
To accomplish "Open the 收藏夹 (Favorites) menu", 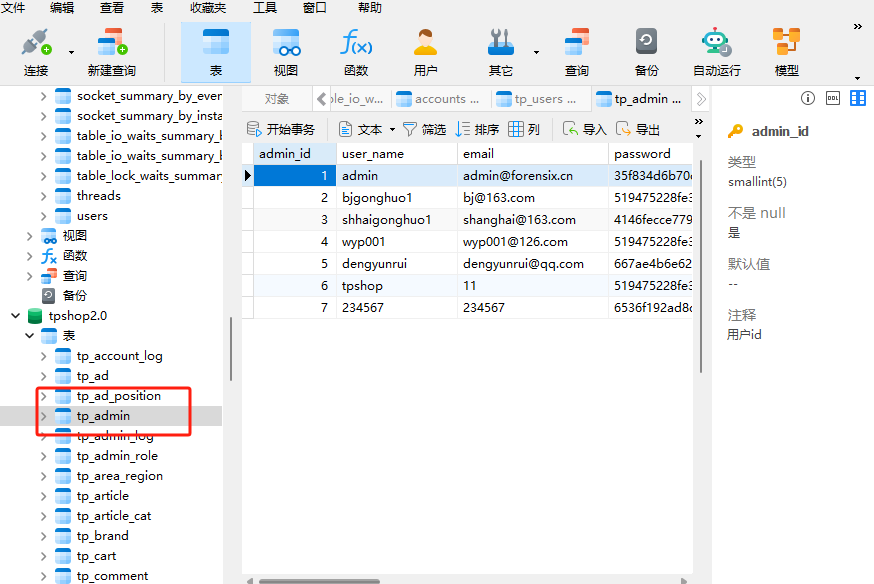I will coord(207,8).
